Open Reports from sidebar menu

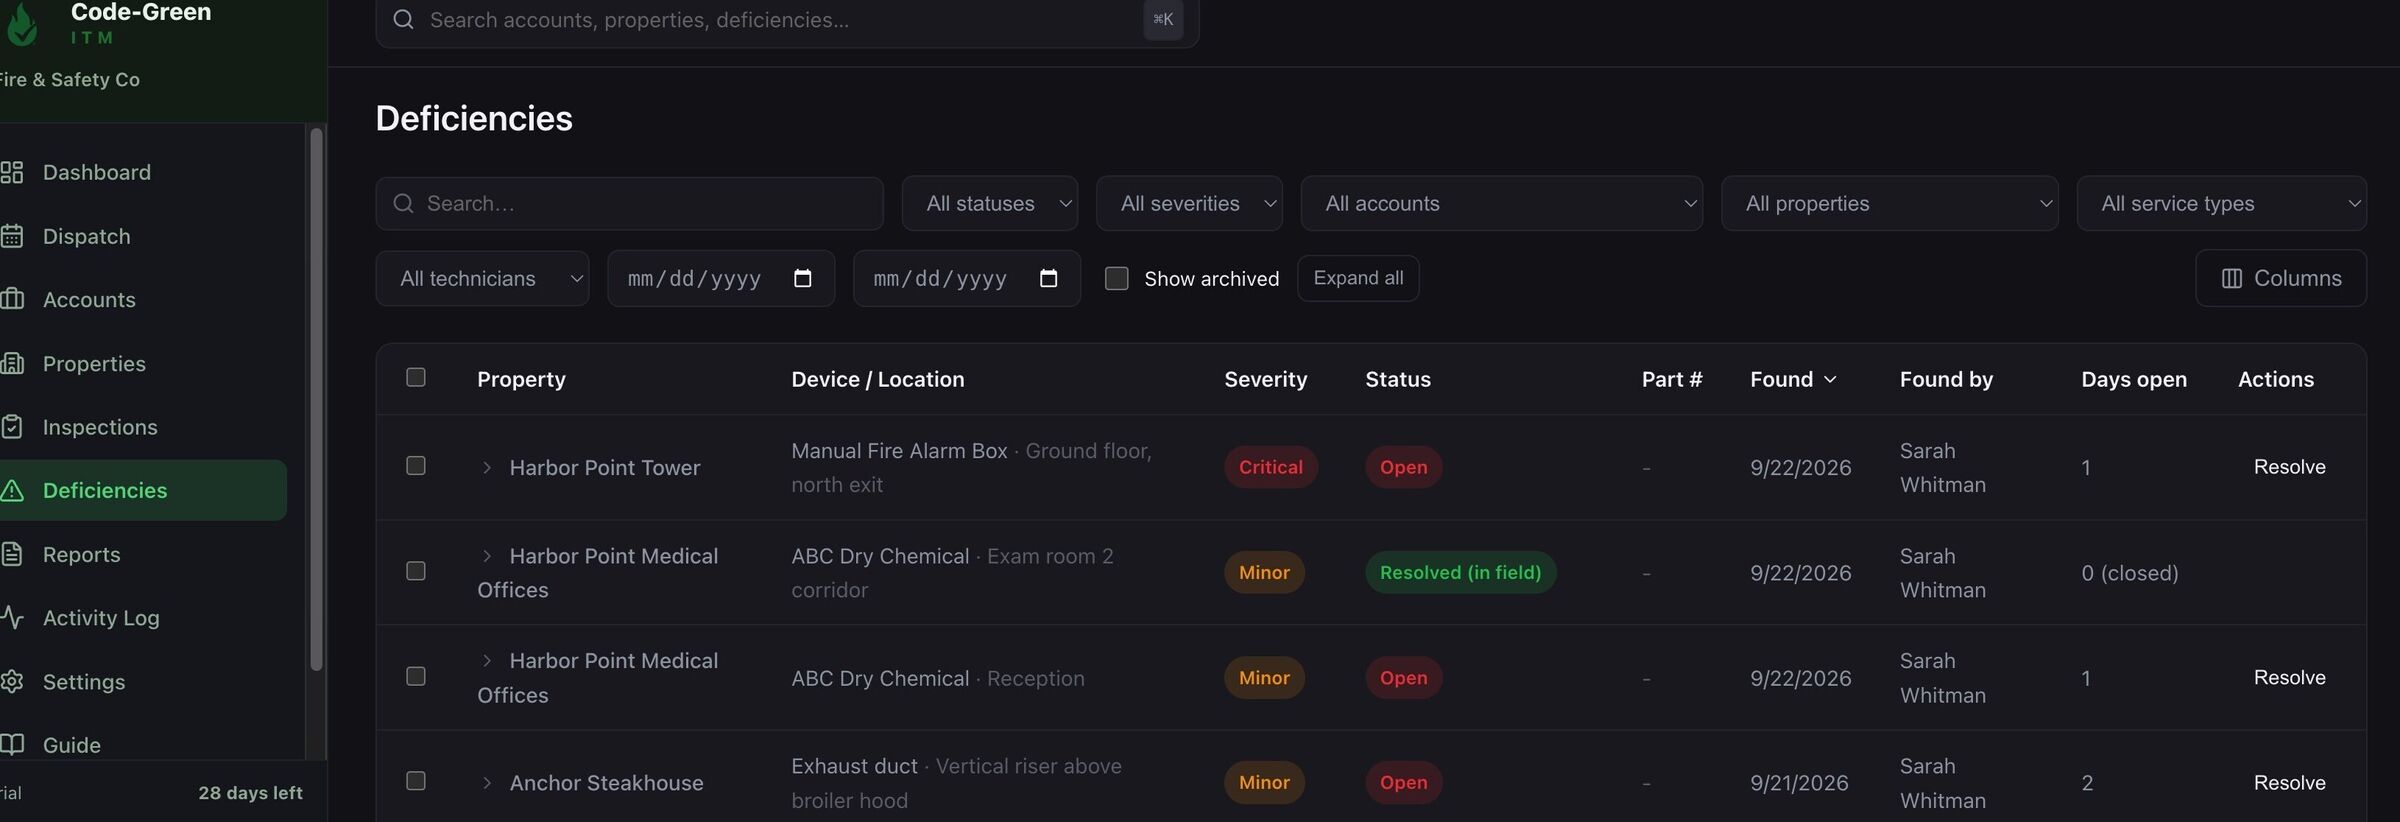(x=81, y=554)
